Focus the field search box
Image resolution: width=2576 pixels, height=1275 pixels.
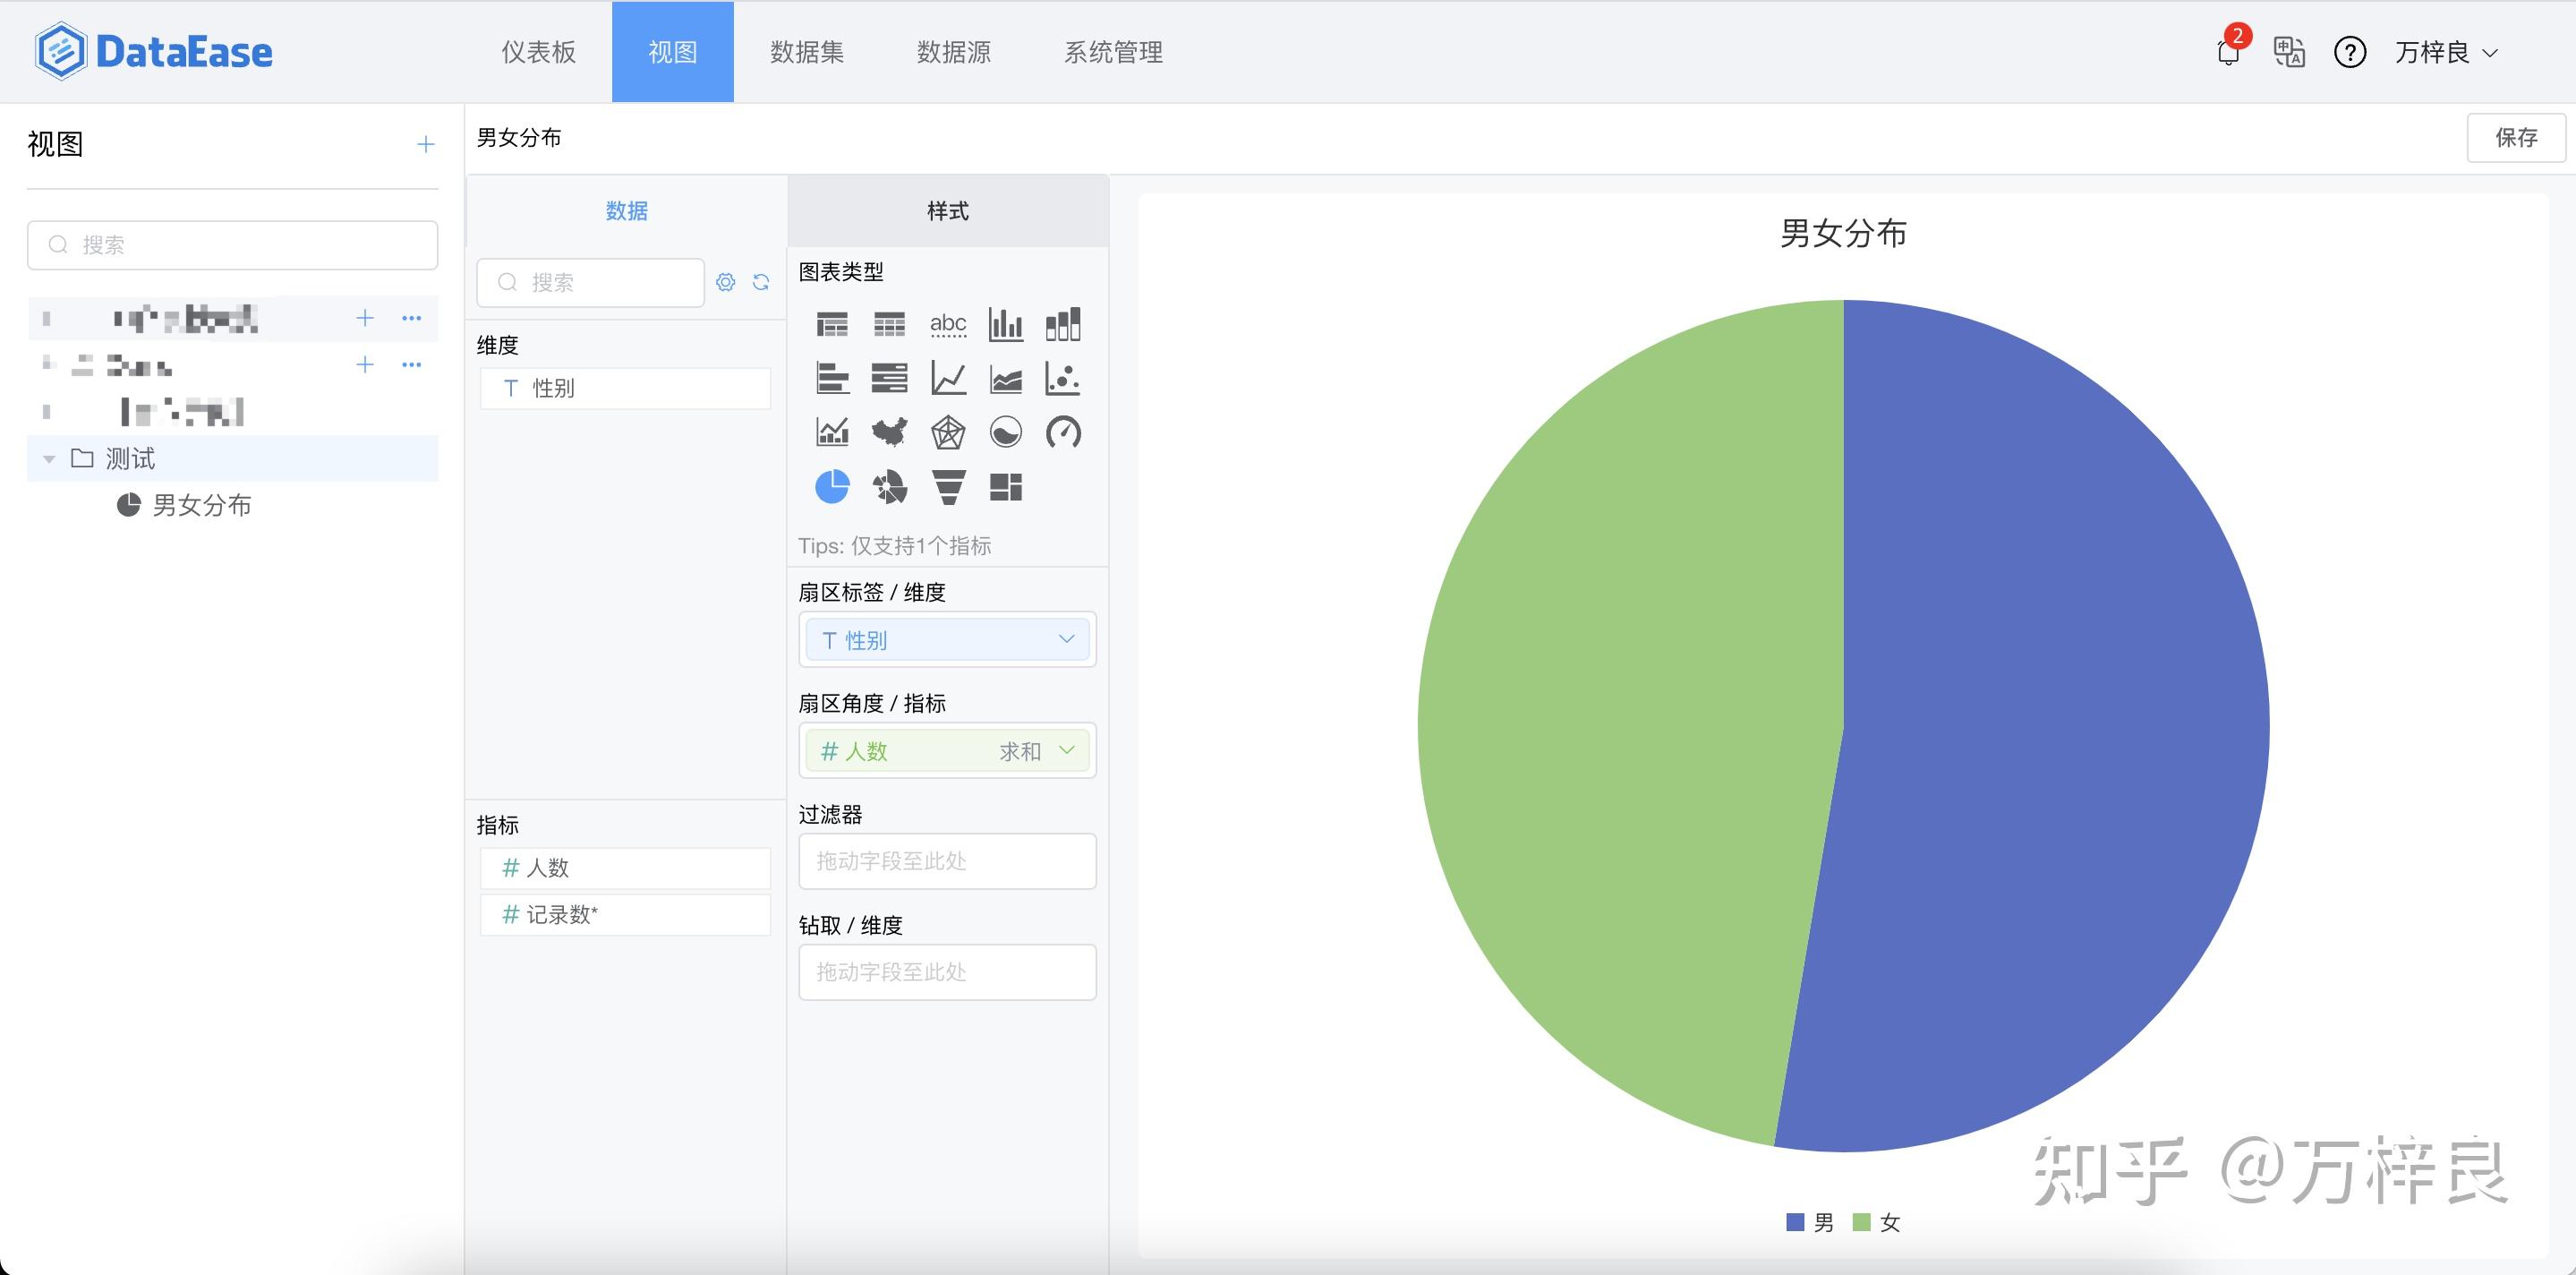591,282
